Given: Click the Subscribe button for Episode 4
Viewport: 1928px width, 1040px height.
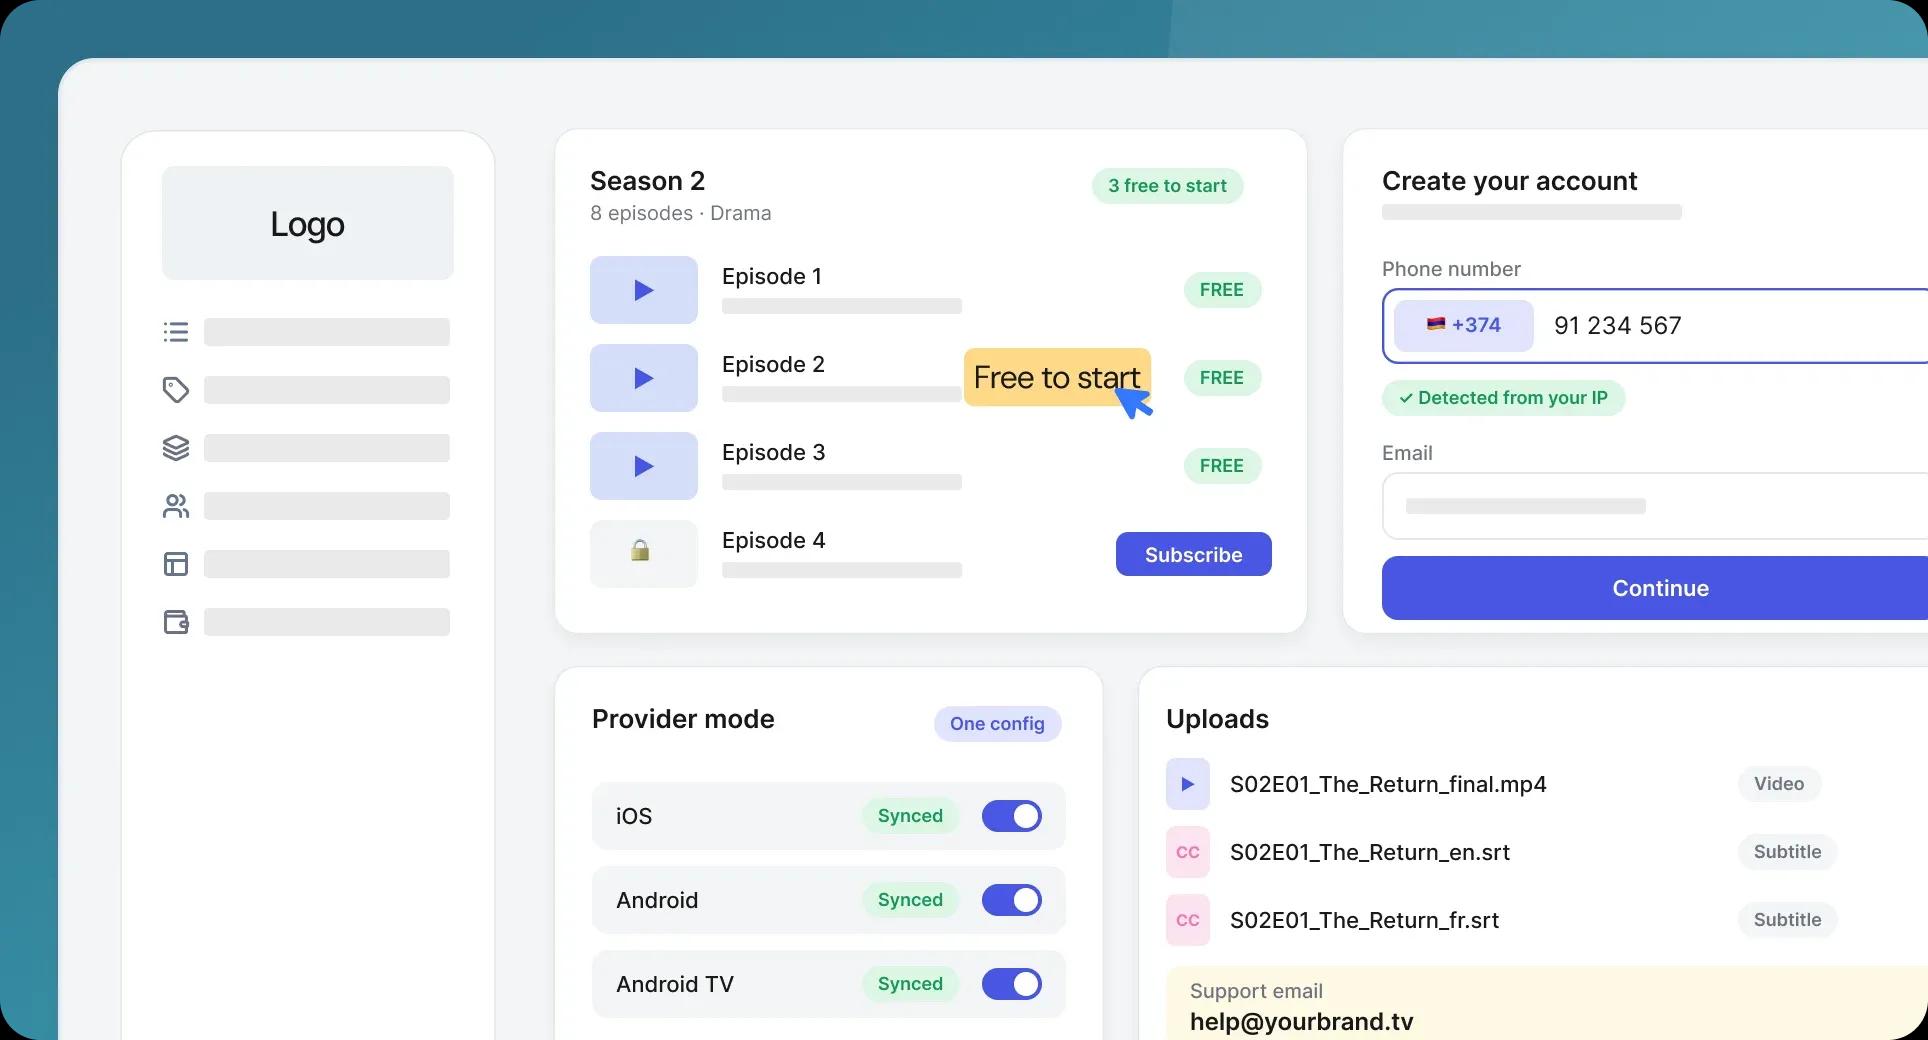Looking at the screenshot, I should [x=1194, y=554].
